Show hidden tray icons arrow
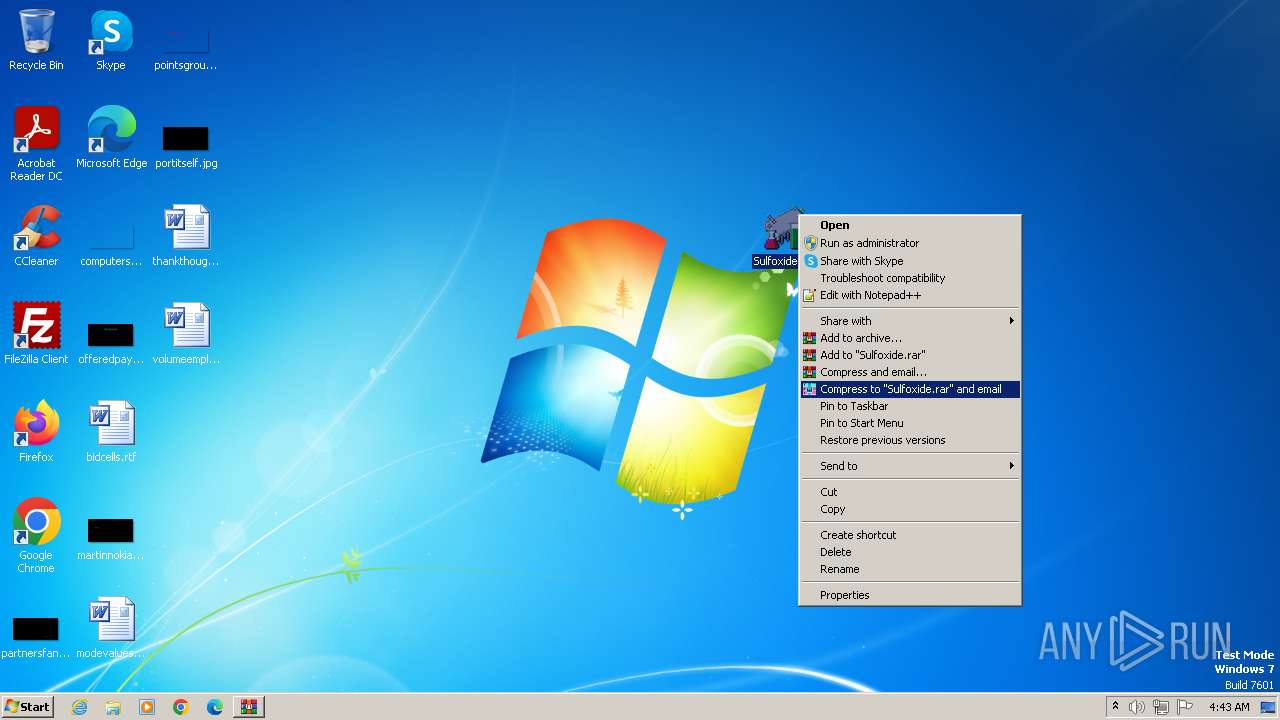1280x720 pixels. click(x=1115, y=707)
